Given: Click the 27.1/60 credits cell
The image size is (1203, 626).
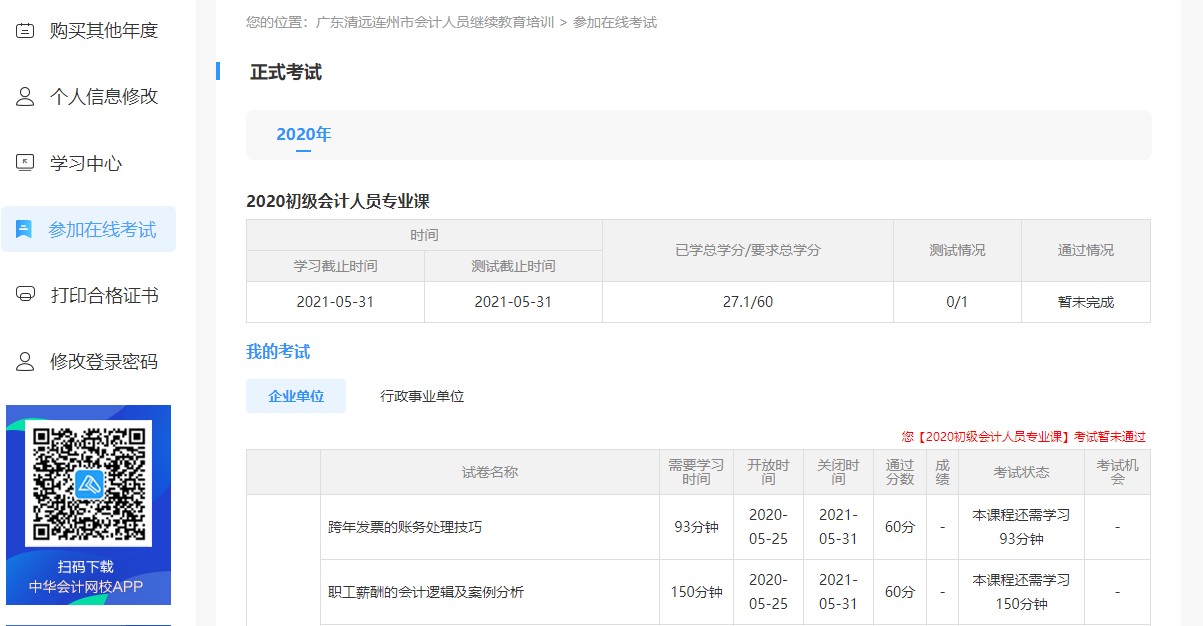Looking at the screenshot, I should click(748, 302).
